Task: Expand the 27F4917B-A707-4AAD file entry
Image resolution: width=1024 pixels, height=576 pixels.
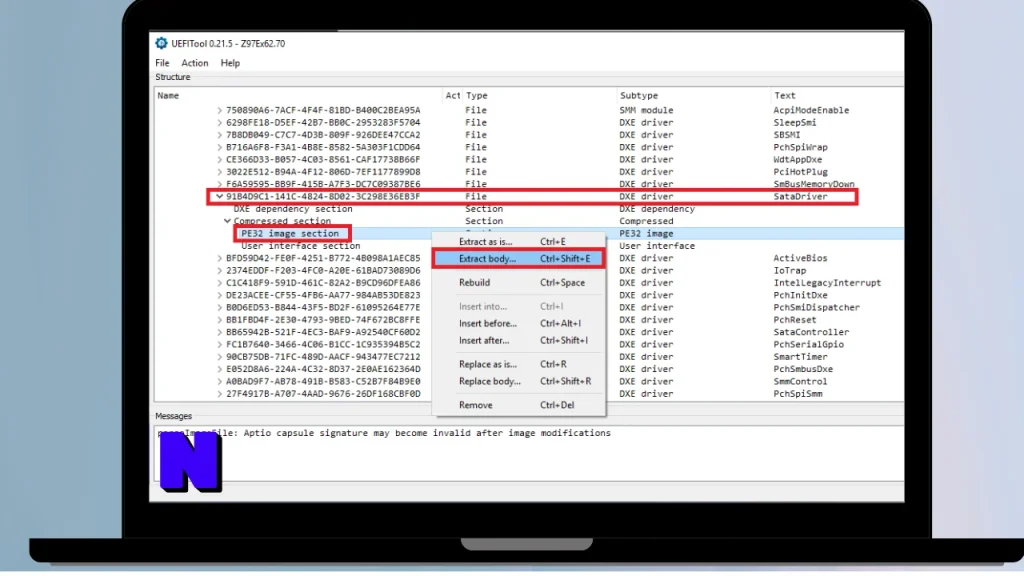Action: click(219, 394)
